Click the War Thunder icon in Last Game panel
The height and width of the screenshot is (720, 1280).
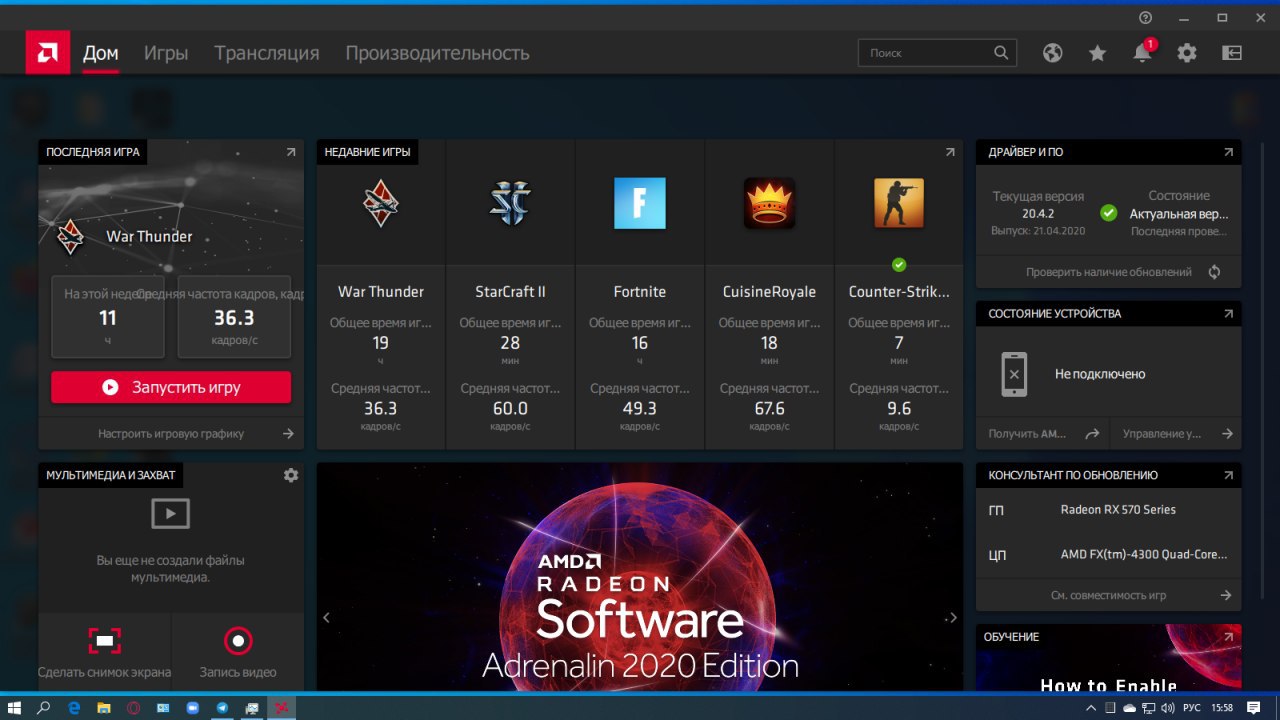click(70, 236)
